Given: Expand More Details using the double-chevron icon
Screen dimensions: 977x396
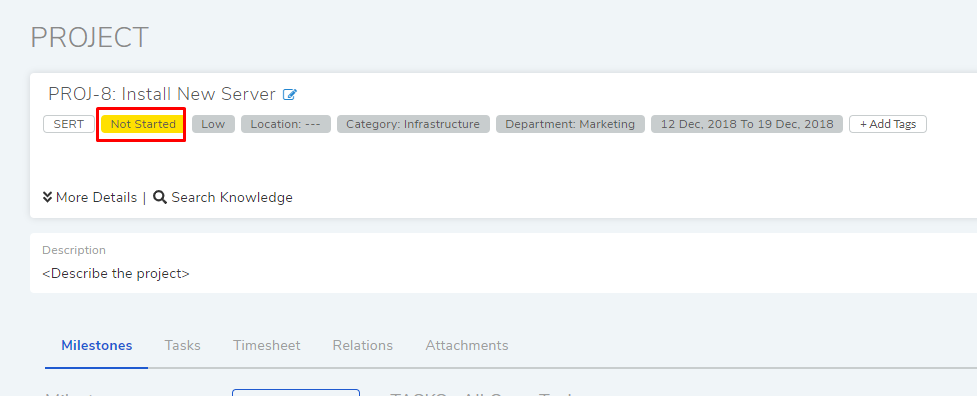Looking at the screenshot, I should [47, 197].
